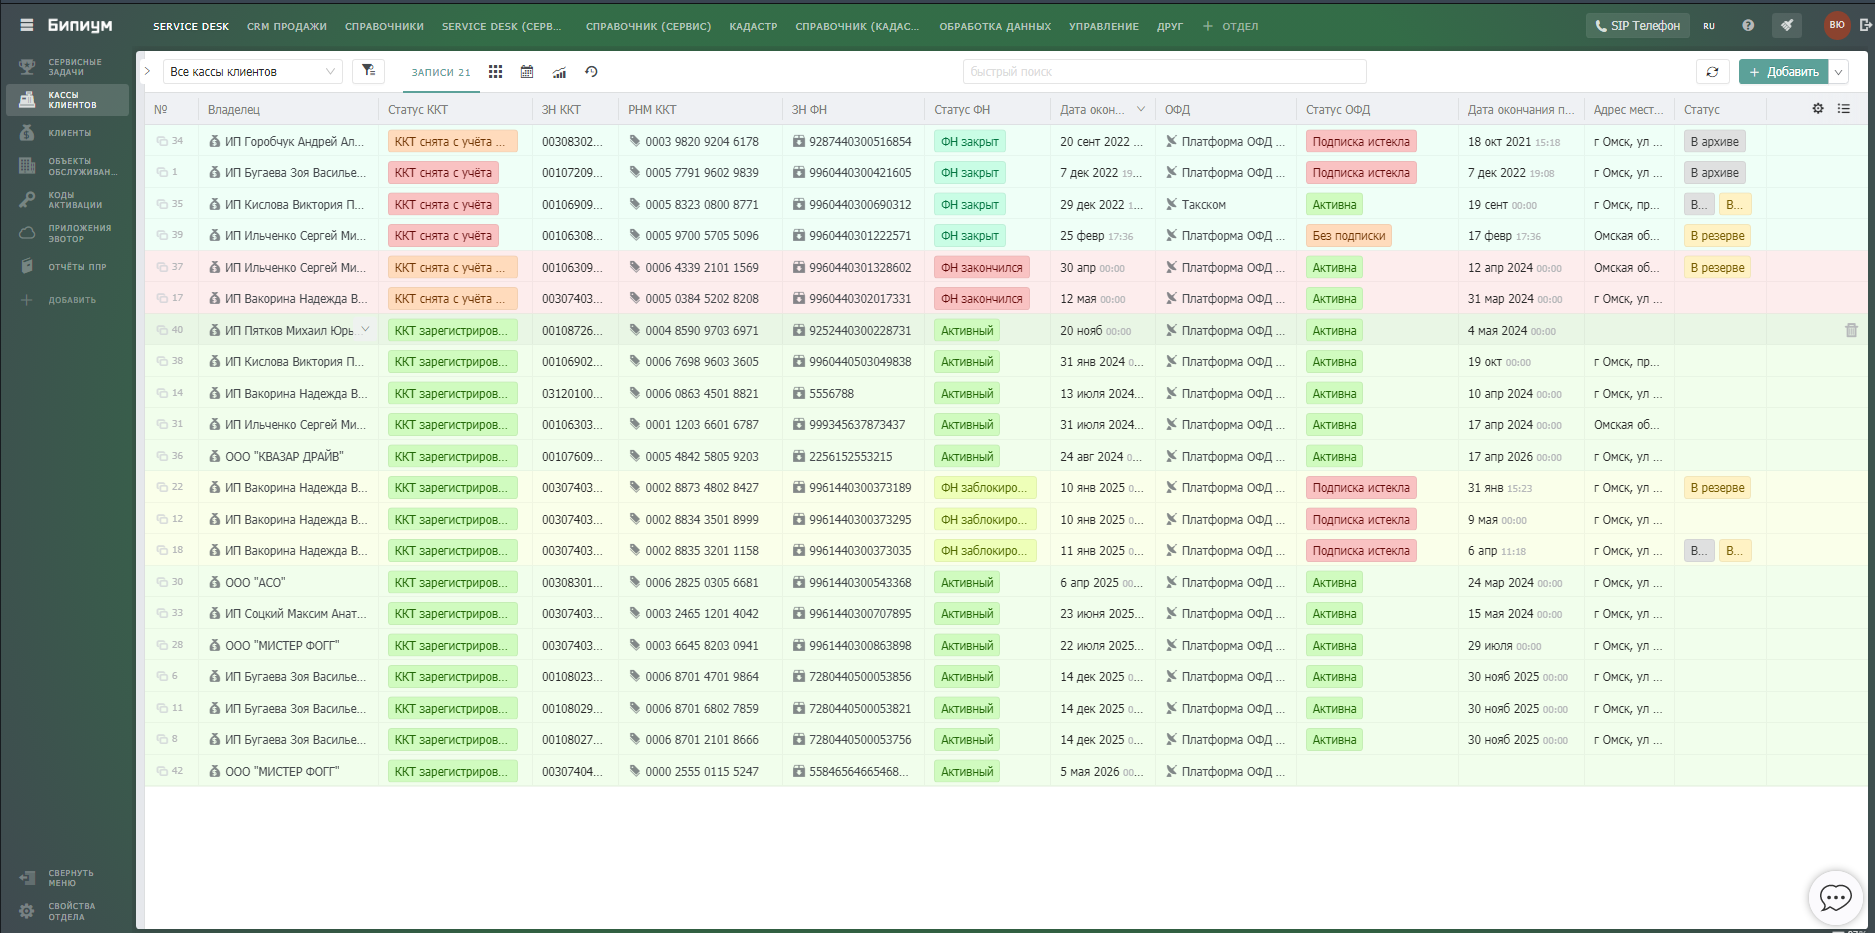Expand the Добавить button arrow
This screenshot has width=1875, height=933.
(1838, 72)
